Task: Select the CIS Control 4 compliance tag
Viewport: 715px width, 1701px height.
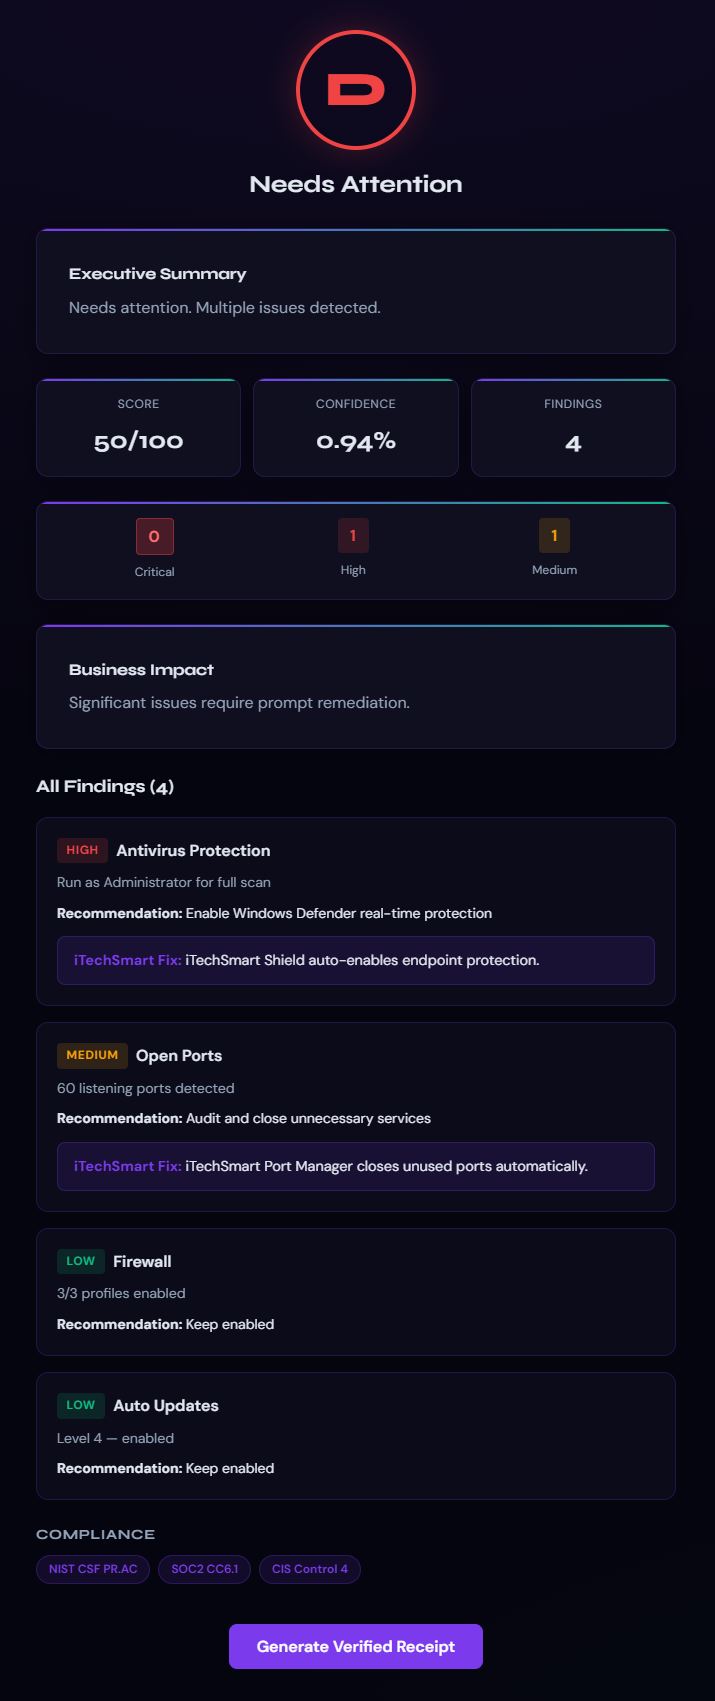Action: 310,1569
